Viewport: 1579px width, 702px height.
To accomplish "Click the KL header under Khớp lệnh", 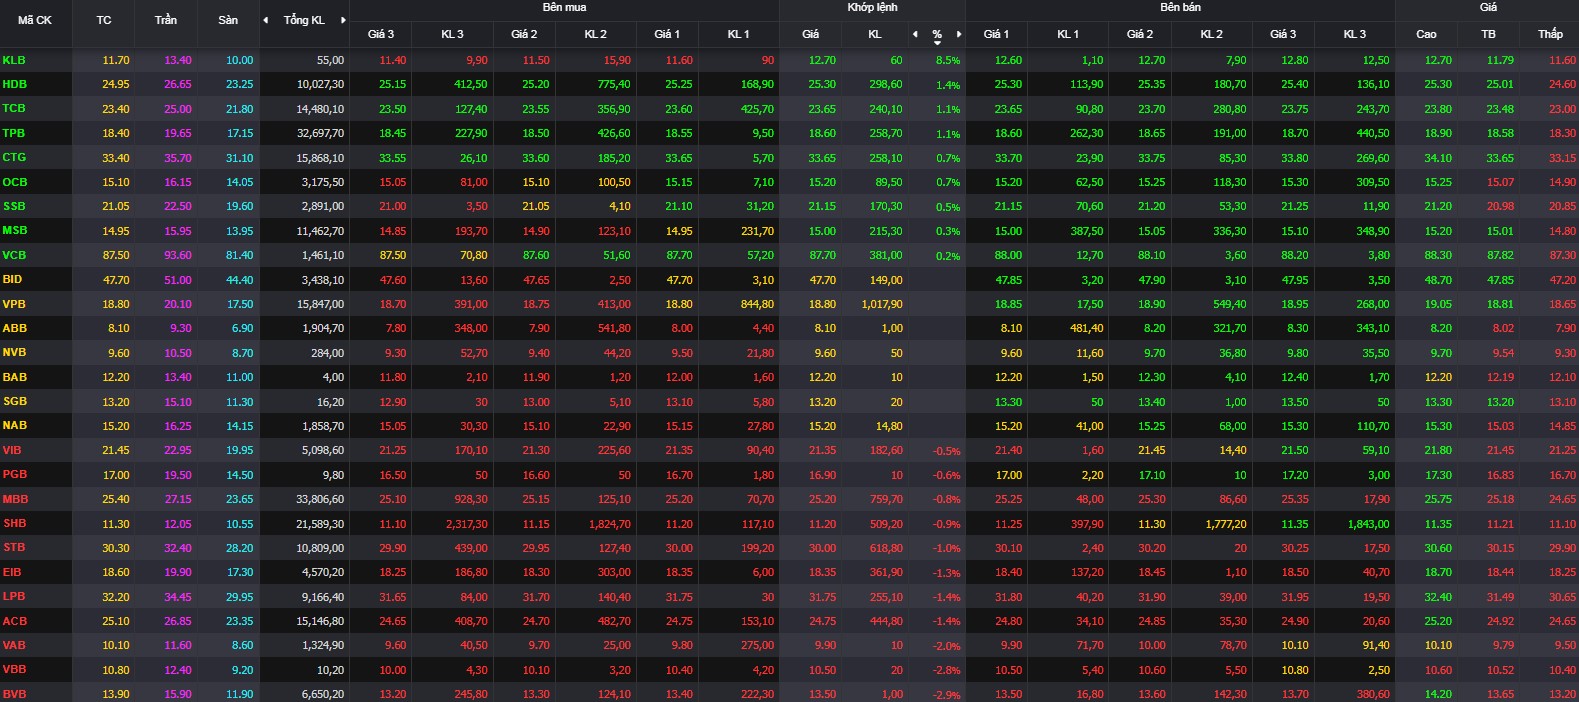I will [x=875, y=34].
